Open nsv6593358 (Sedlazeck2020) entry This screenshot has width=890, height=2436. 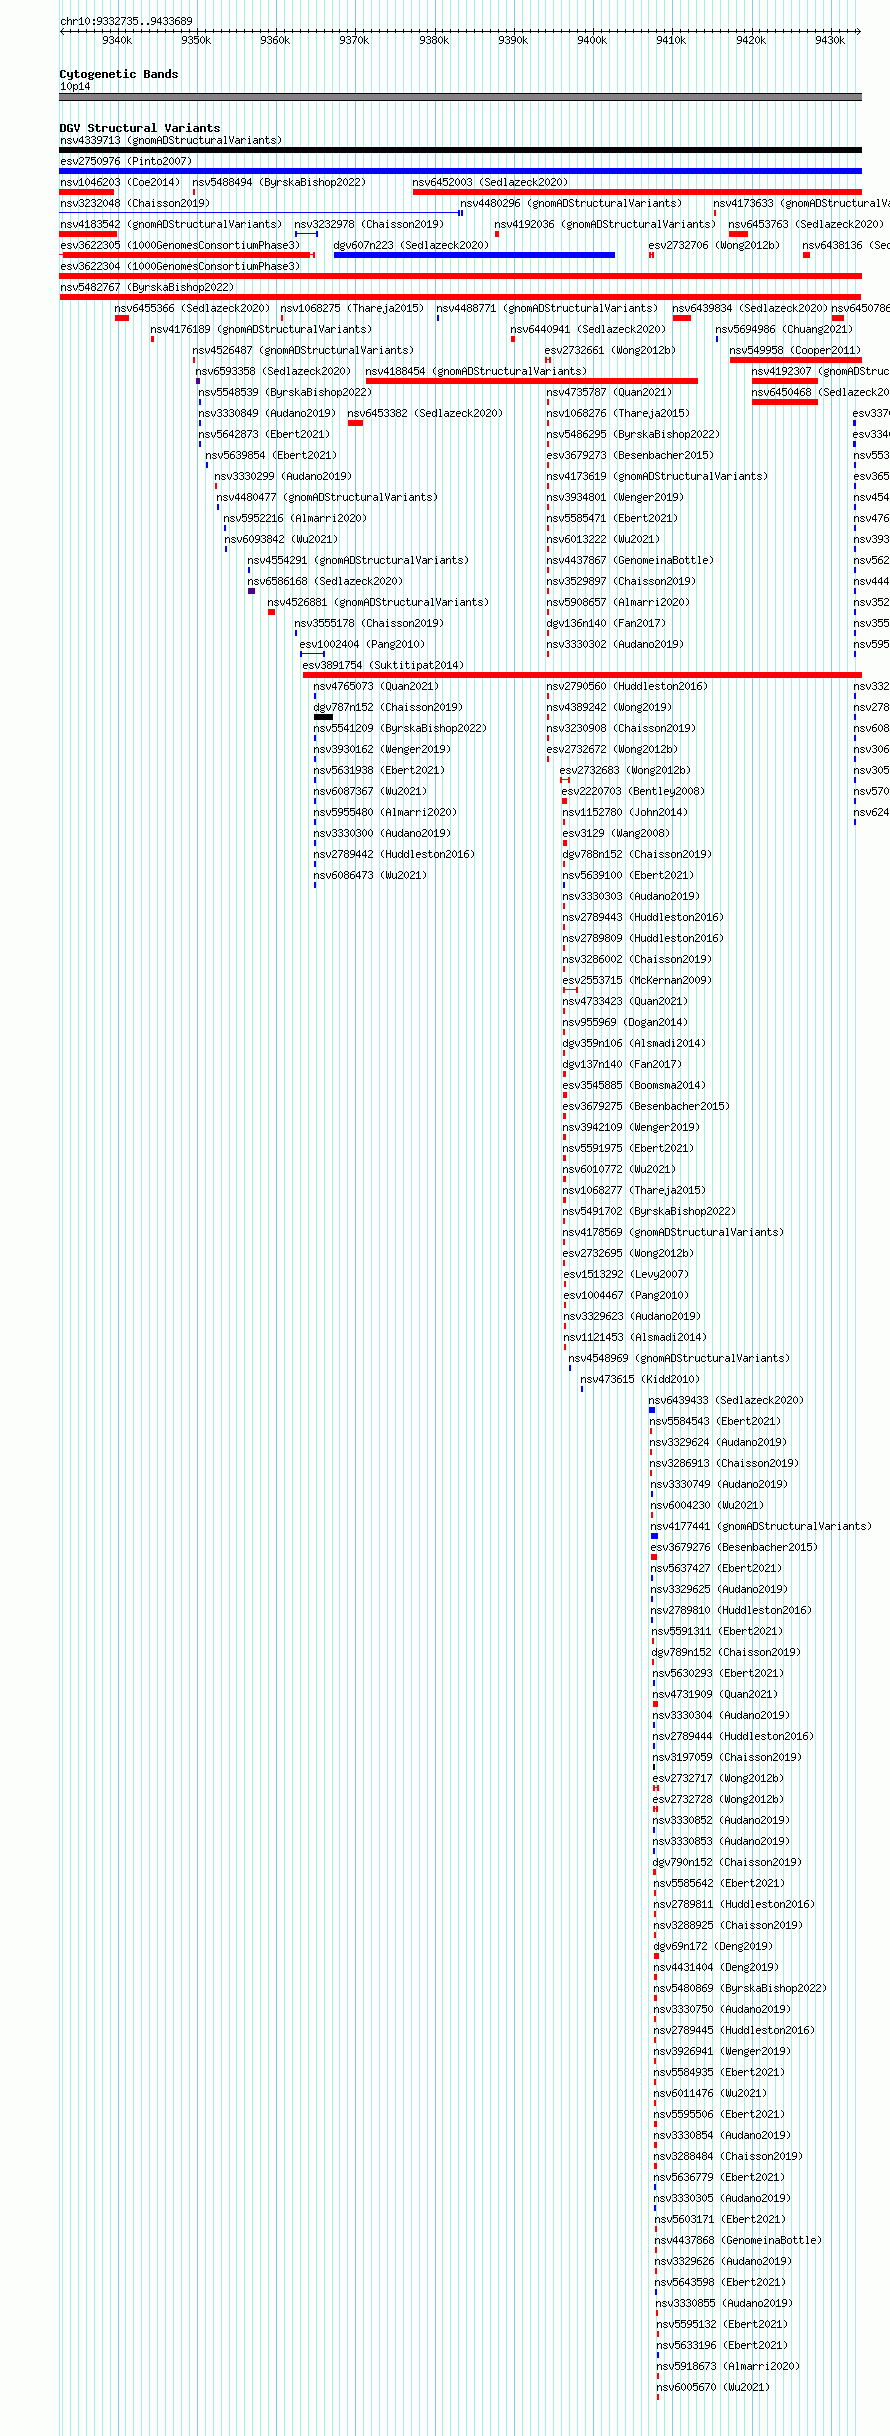(273, 371)
